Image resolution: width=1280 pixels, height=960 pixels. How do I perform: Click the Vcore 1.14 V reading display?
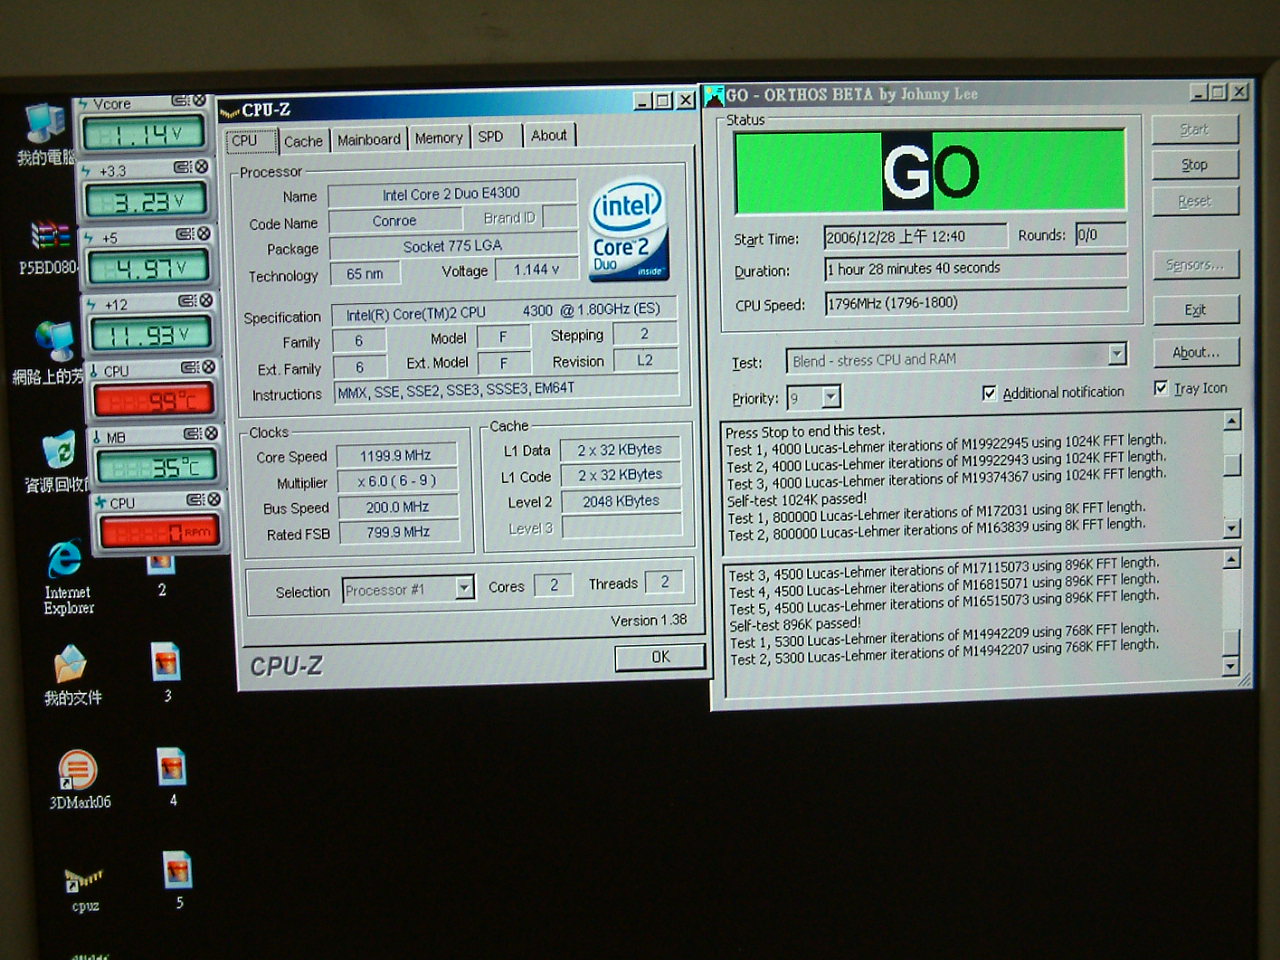click(x=144, y=133)
